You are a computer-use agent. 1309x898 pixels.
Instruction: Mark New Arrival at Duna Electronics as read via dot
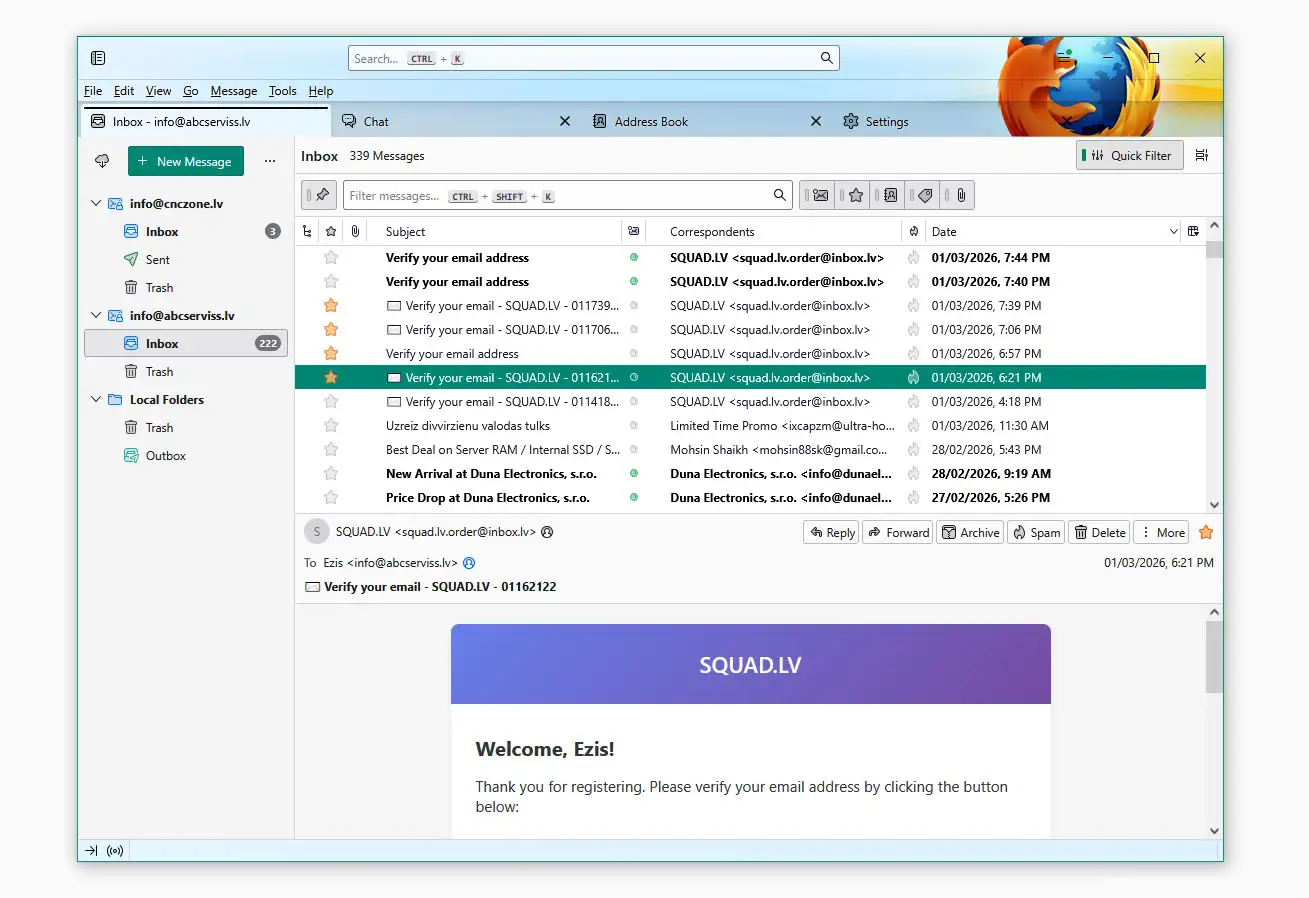tap(633, 473)
